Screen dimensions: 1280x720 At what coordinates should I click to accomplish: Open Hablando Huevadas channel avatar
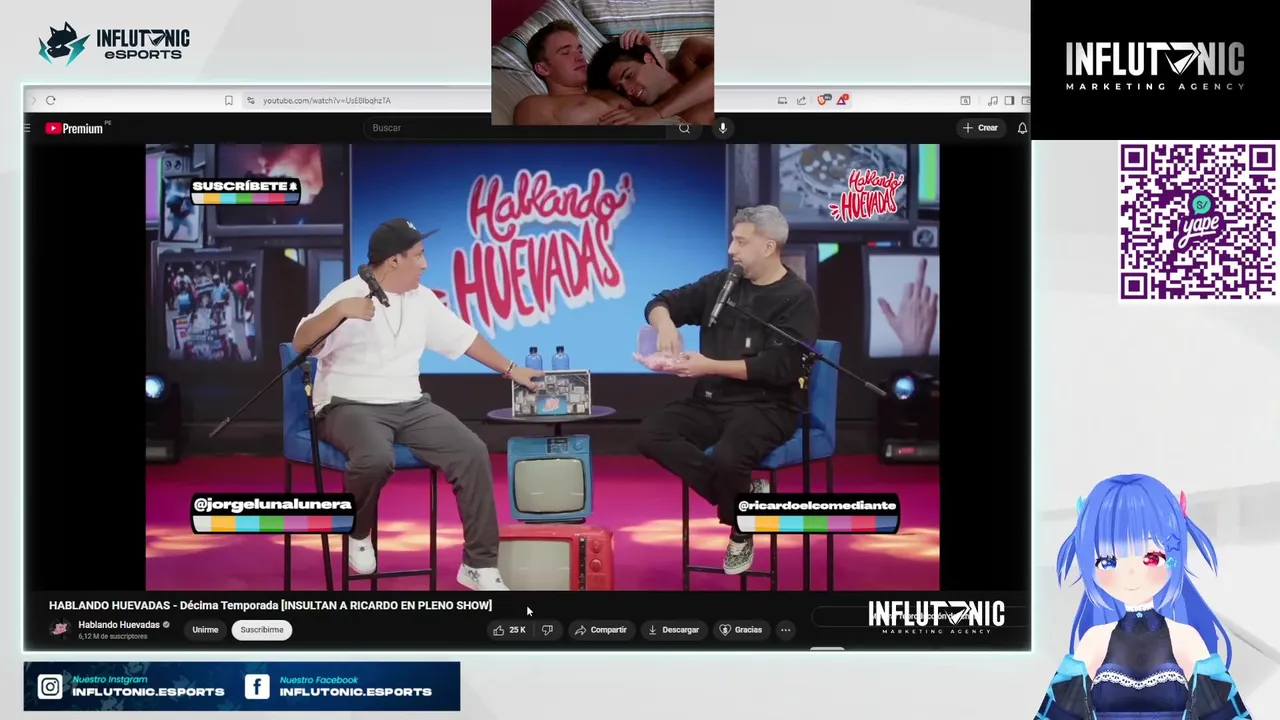coord(60,629)
